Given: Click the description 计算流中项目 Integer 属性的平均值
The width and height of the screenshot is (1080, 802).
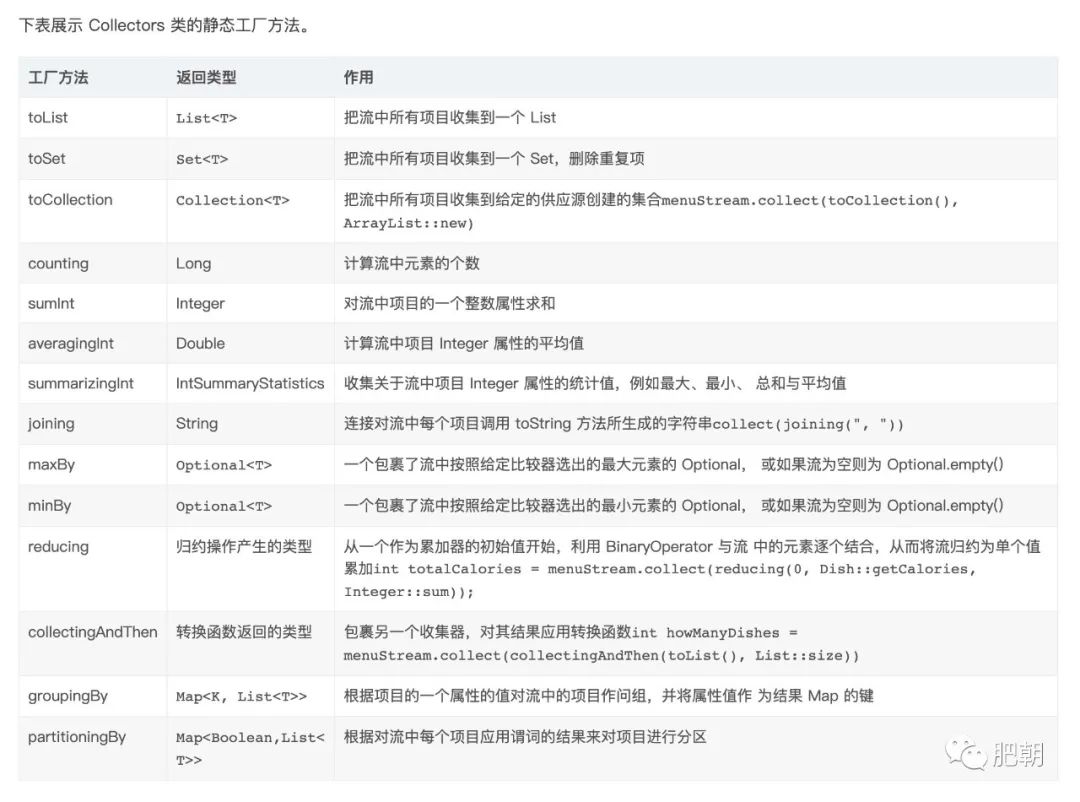Looking at the screenshot, I should coord(464,343).
